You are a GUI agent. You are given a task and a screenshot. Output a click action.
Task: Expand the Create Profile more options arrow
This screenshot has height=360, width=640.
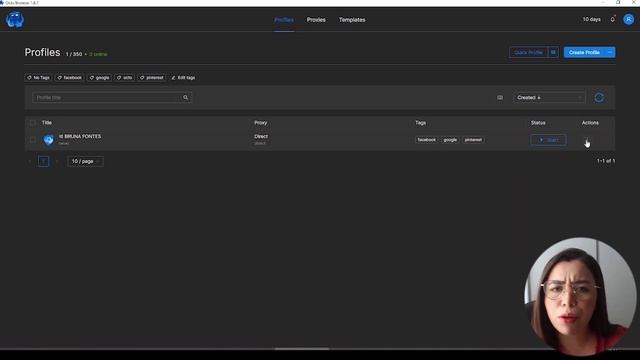(x=610, y=52)
